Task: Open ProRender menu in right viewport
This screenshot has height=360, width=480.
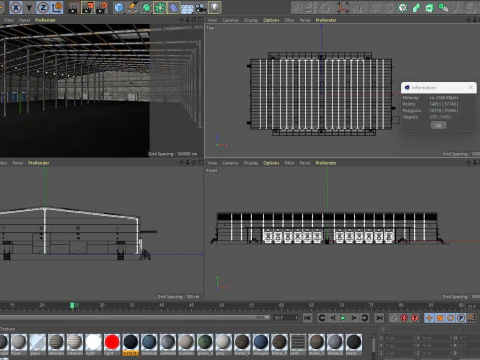Action: pyautogui.click(x=39, y=163)
